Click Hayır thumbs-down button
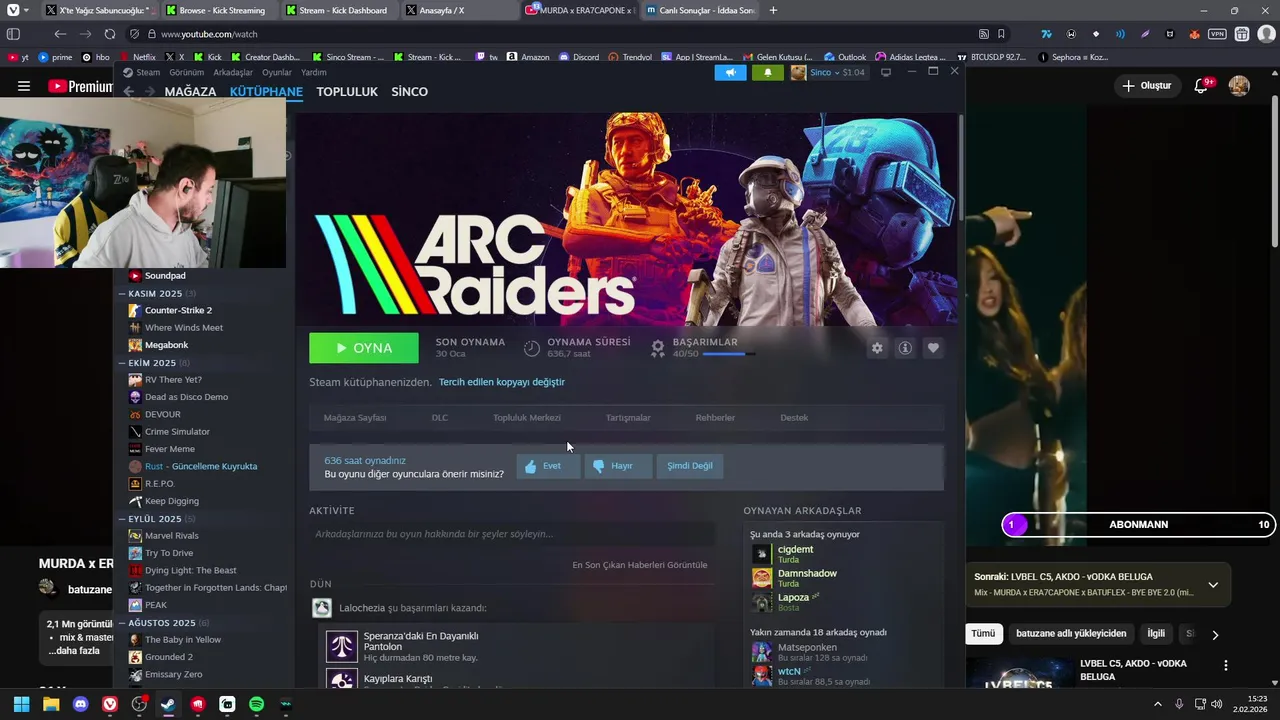The width and height of the screenshot is (1280, 720). [x=617, y=466]
